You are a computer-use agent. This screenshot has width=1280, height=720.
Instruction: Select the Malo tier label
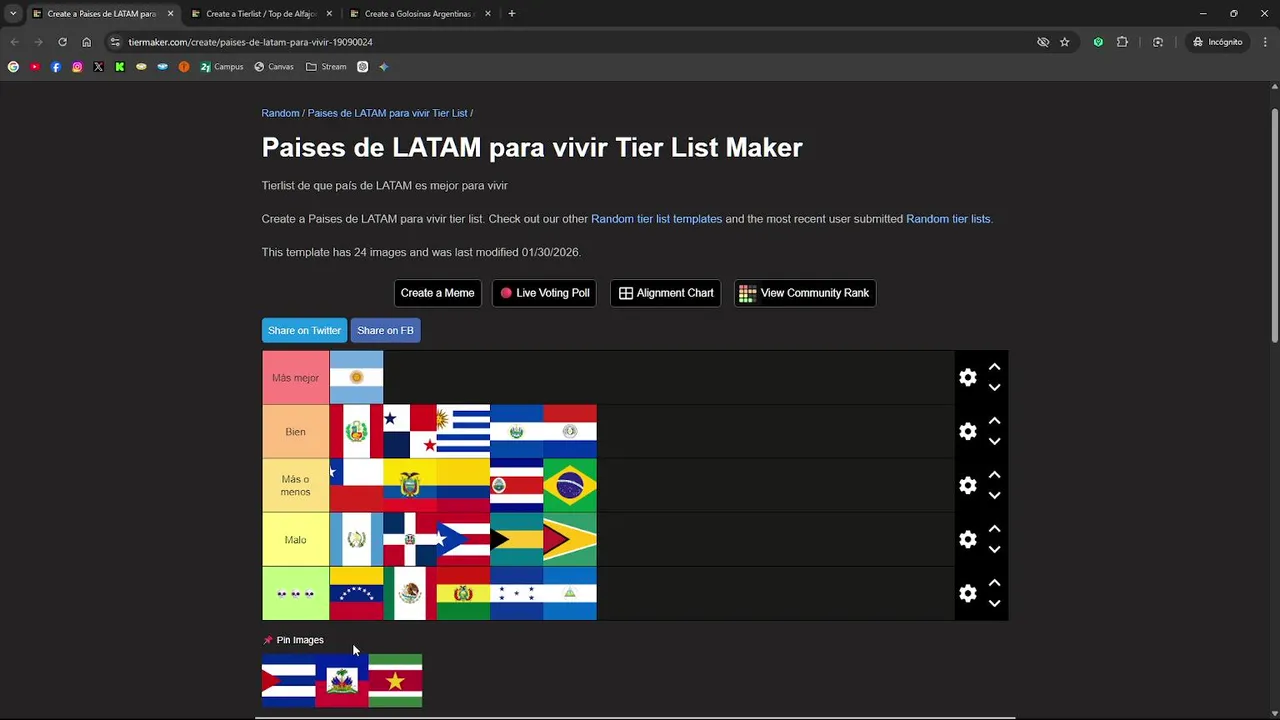(x=295, y=540)
